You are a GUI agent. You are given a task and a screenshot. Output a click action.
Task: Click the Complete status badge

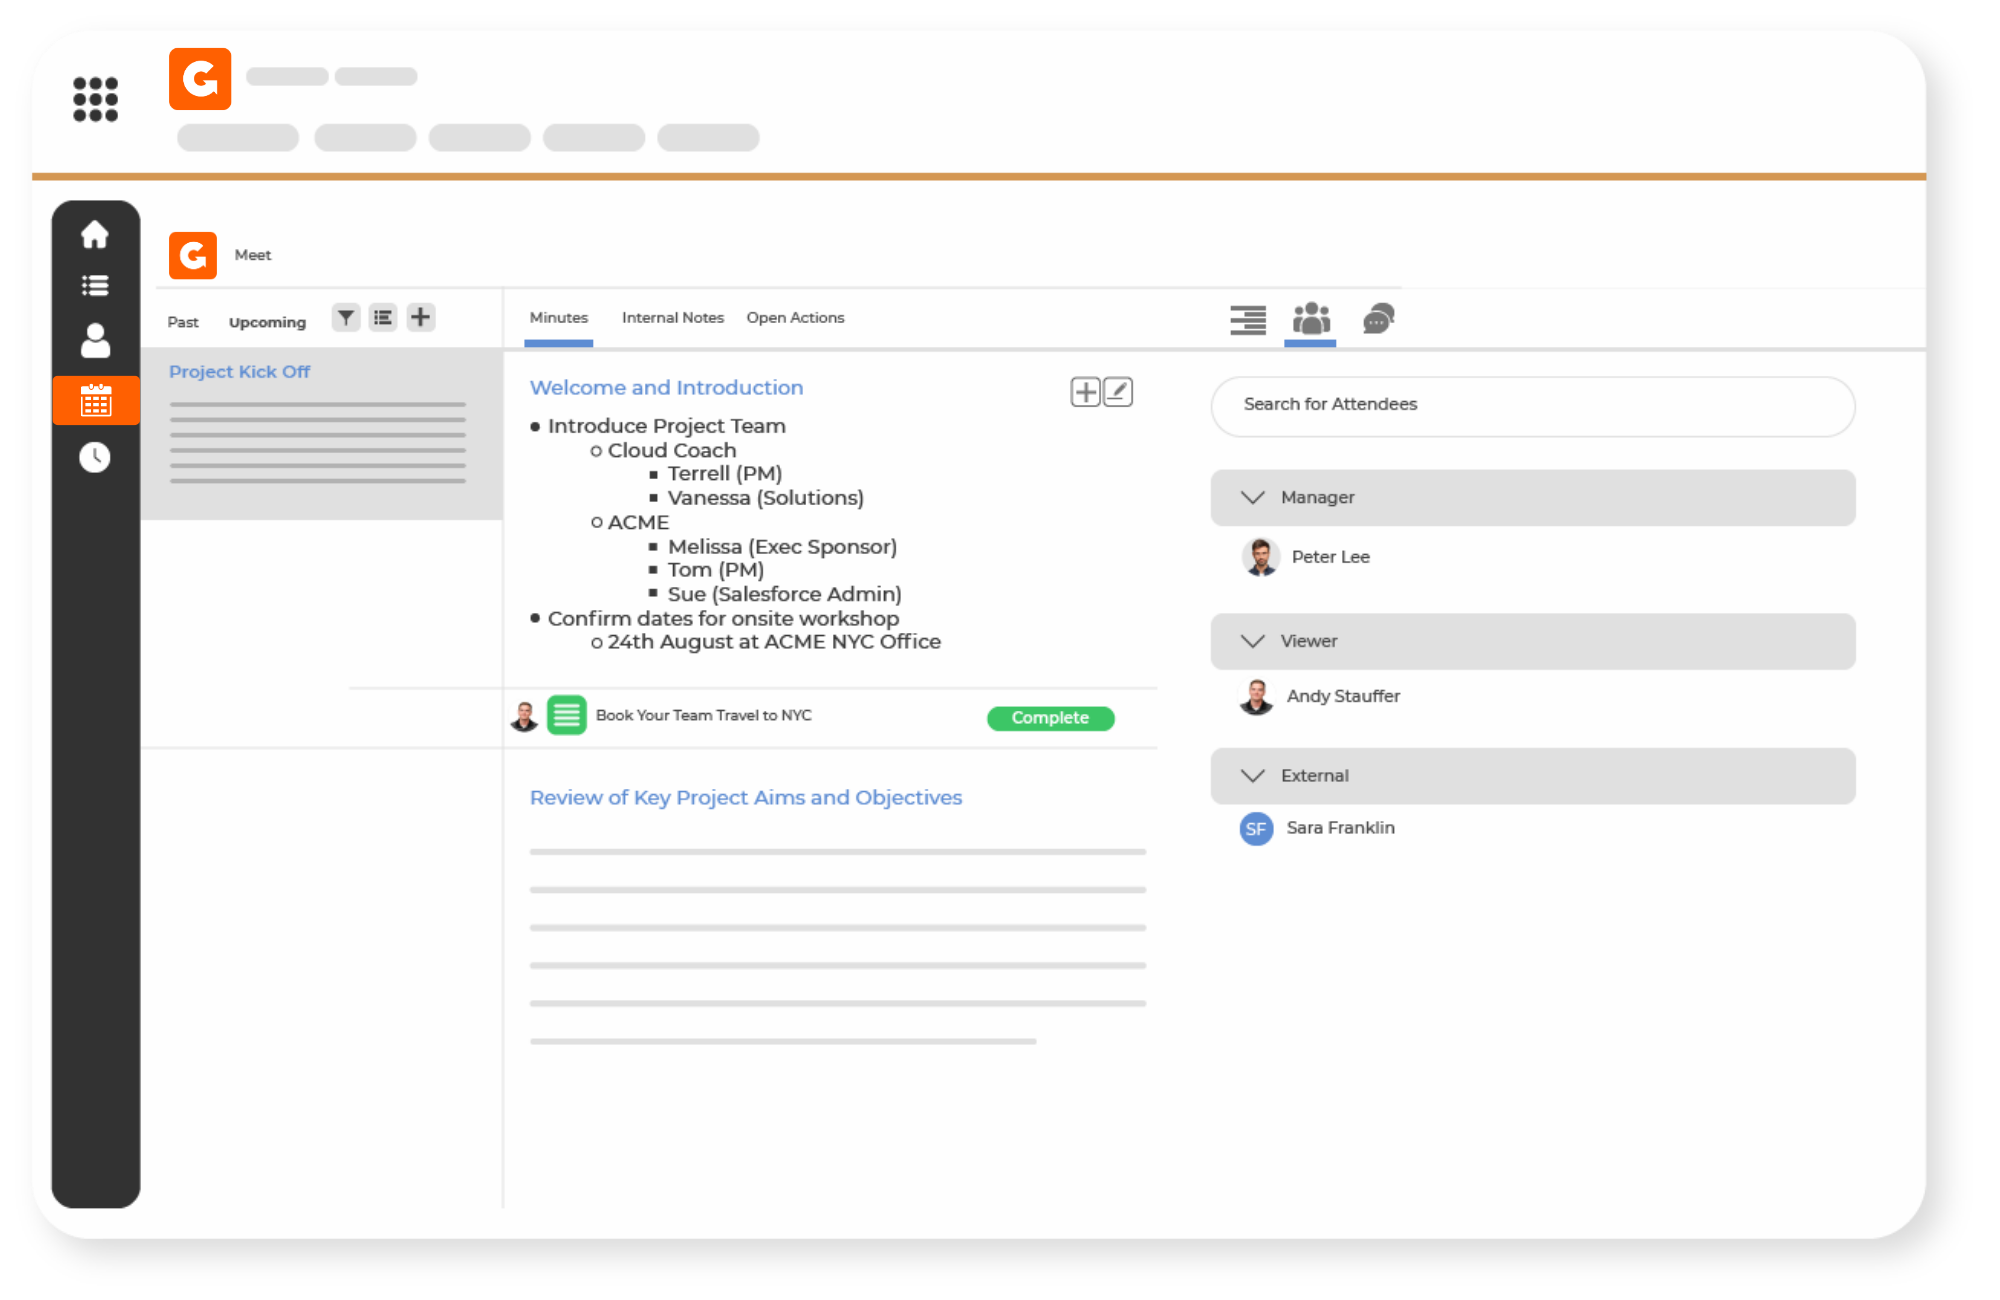(1050, 718)
